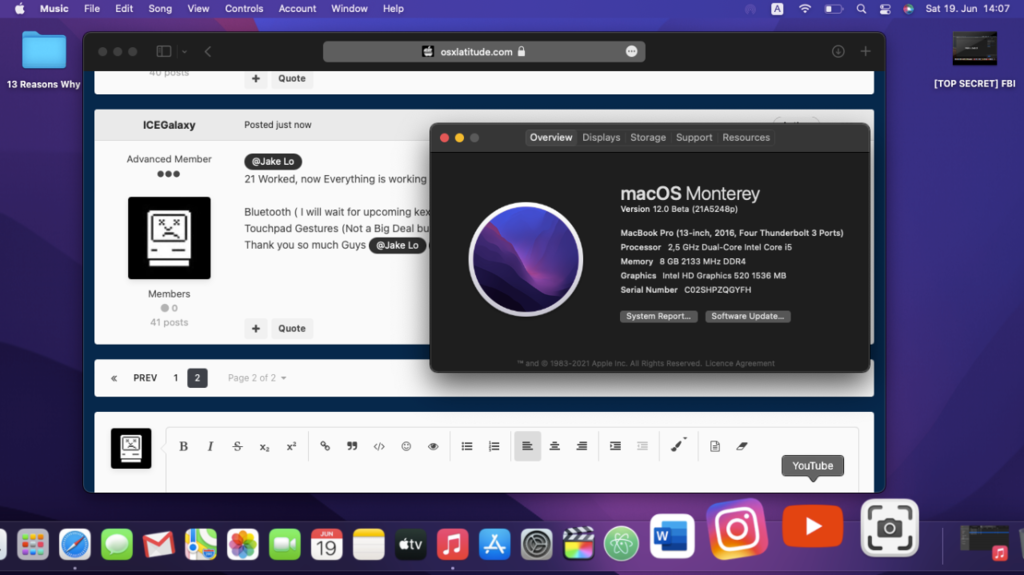Toggle Safari's sidebar button
This screenshot has height=575, width=1024.
coord(164,51)
